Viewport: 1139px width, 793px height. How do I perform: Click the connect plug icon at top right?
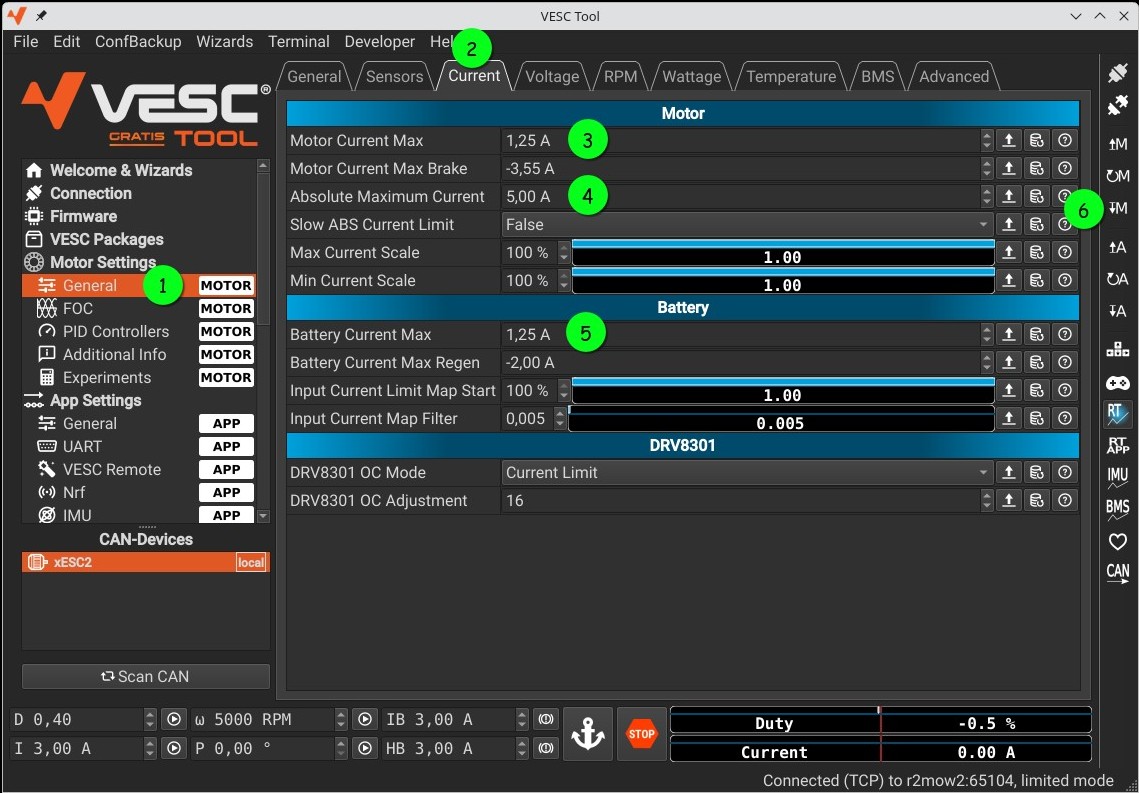pyautogui.click(x=1117, y=73)
